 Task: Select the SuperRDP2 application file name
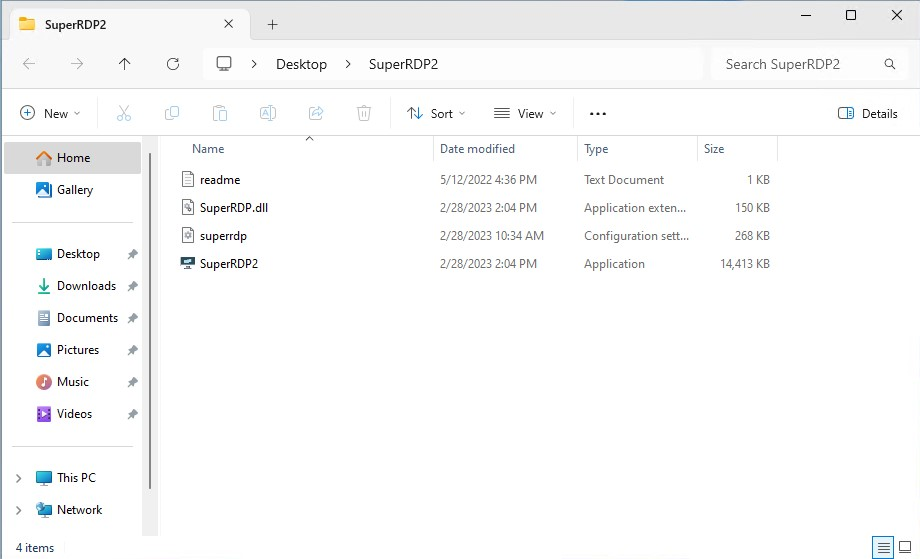point(229,264)
